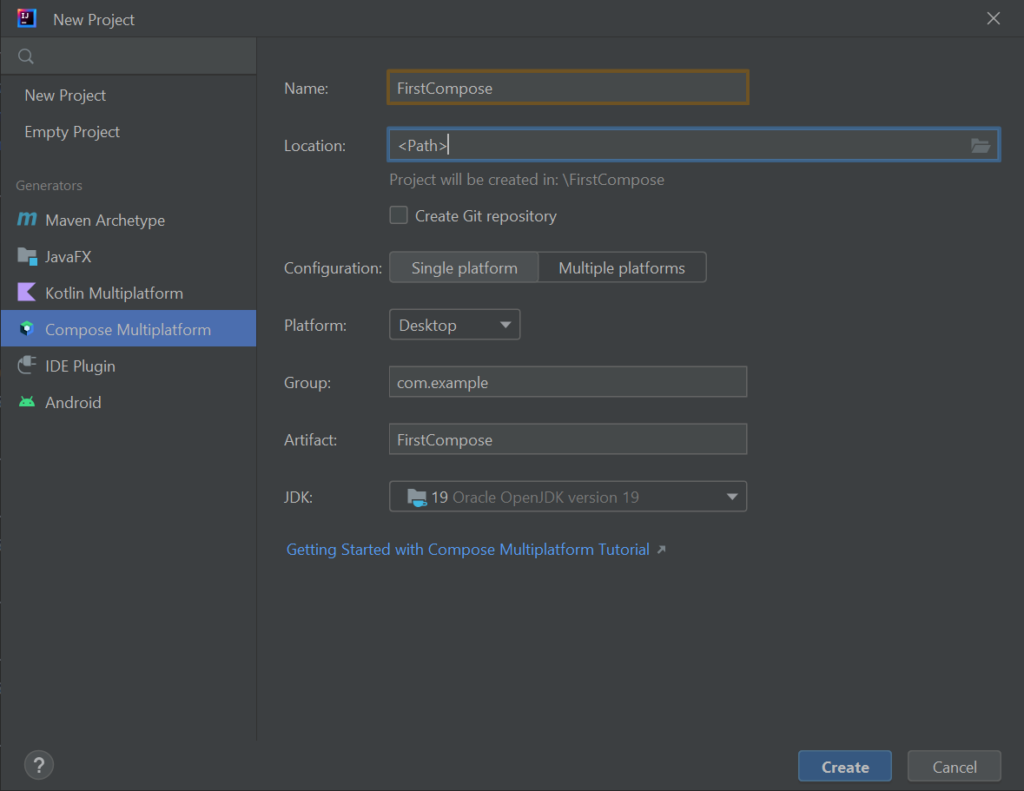Click the Name field label
The height and width of the screenshot is (791, 1024).
click(306, 88)
